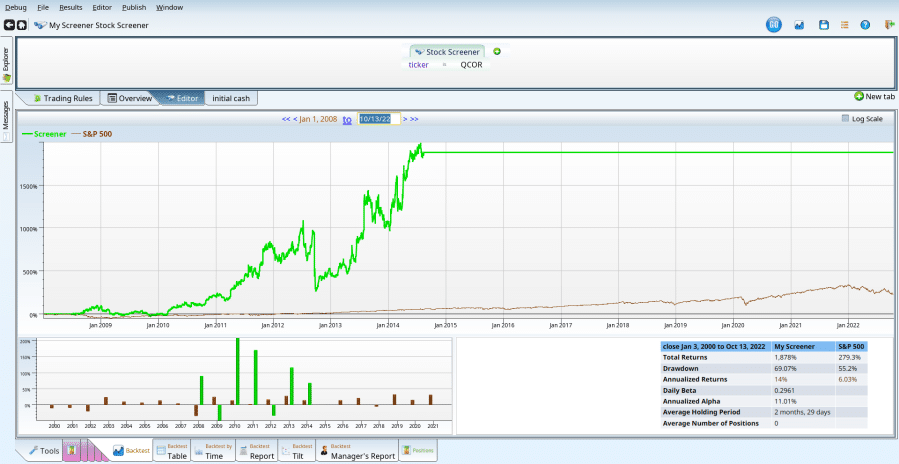Step forward with the single > link
The height and width of the screenshot is (464, 899).
[x=405, y=119]
